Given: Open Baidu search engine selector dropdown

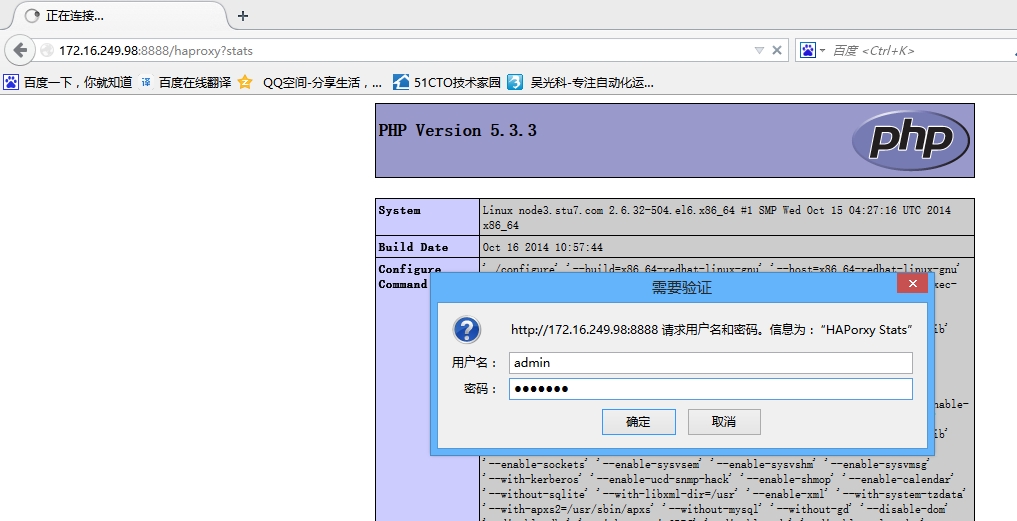Looking at the screenshot, I should (811, 50).
